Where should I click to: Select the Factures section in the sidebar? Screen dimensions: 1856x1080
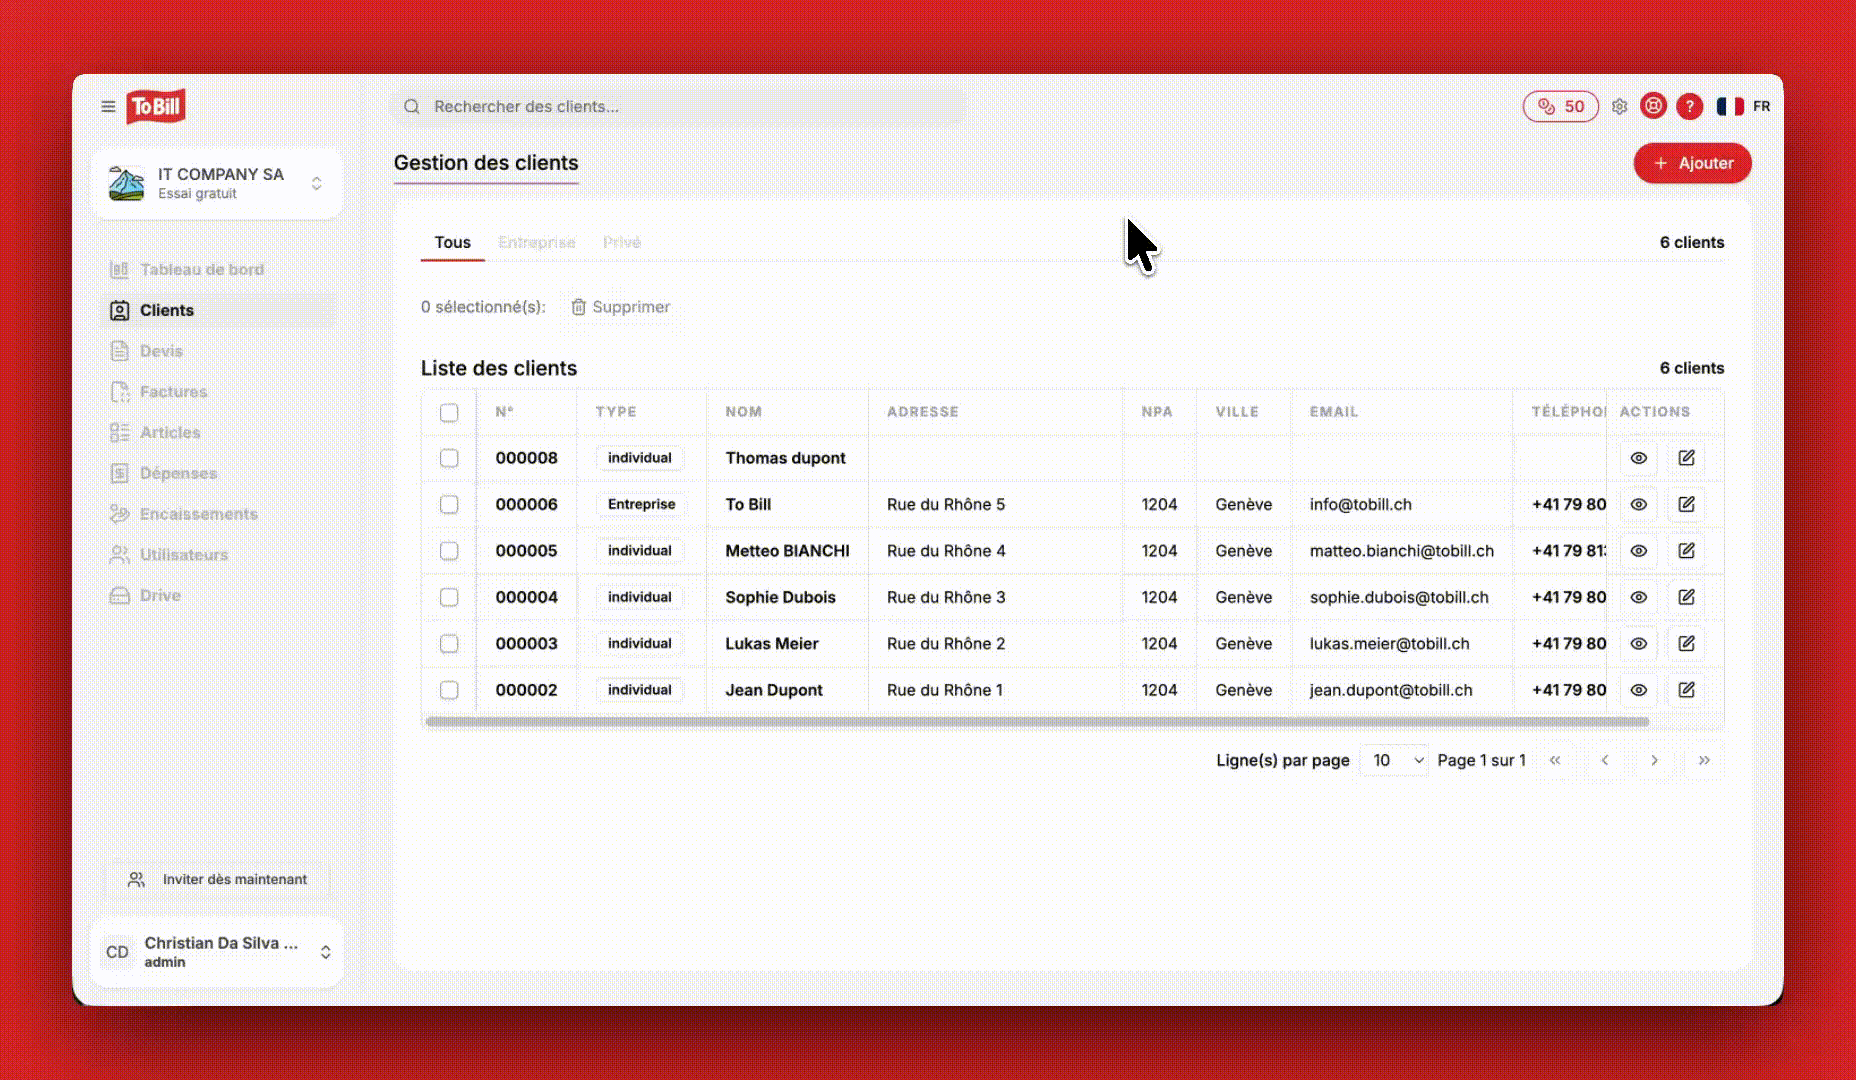(120, 391)
